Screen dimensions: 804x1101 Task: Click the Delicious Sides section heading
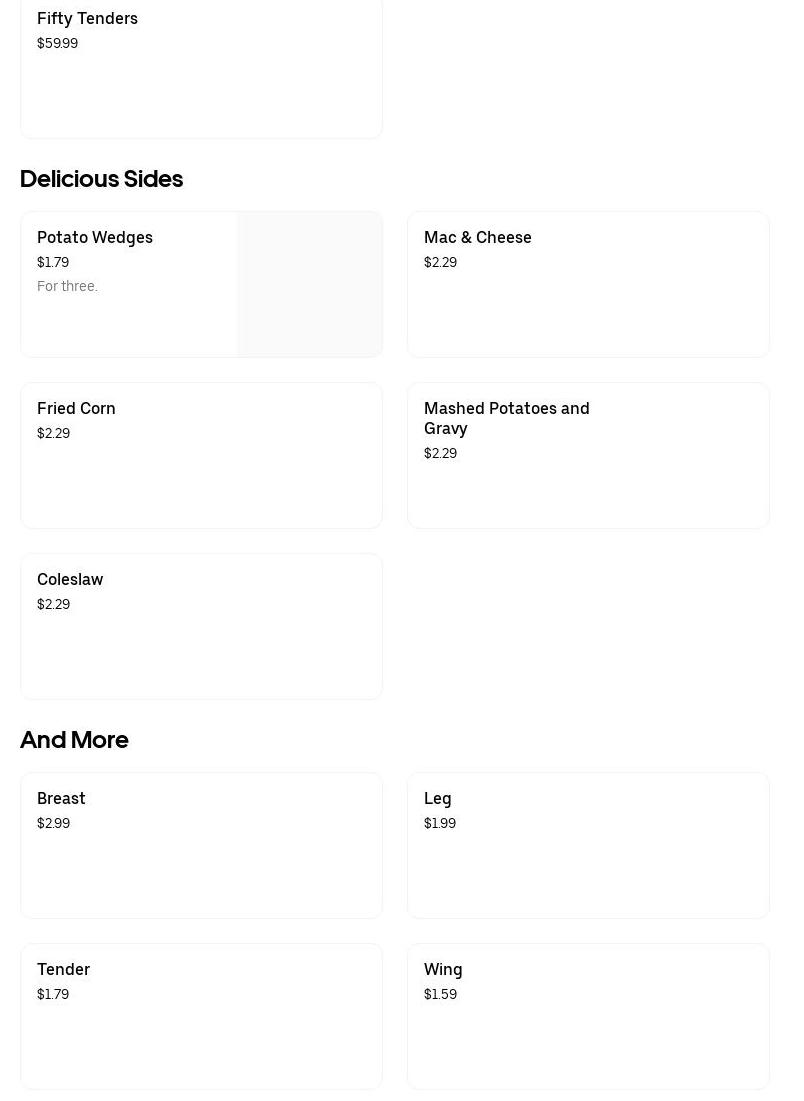point(101,179)
